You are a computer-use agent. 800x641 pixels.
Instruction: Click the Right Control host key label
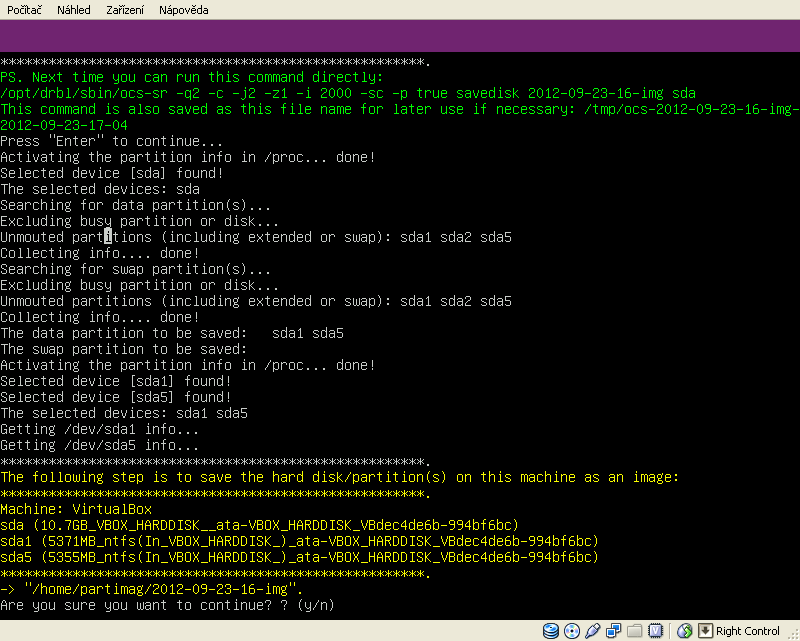pos(748,631)
